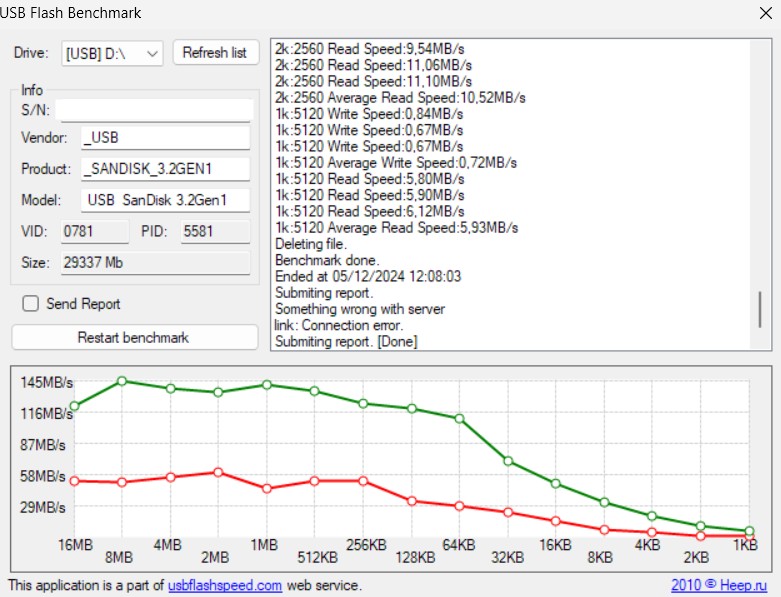
Task: Click red write-speed point at 1MB
Action: click(267, 489)
